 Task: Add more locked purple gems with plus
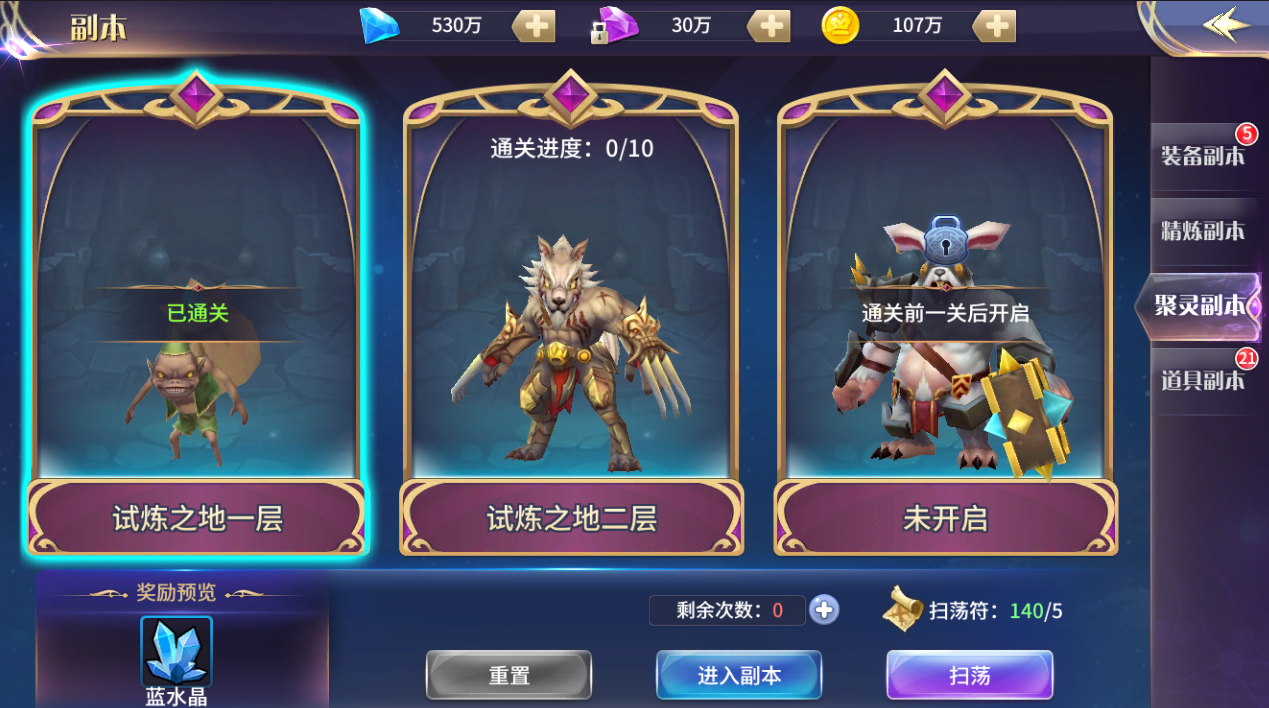tap(768, 26)
